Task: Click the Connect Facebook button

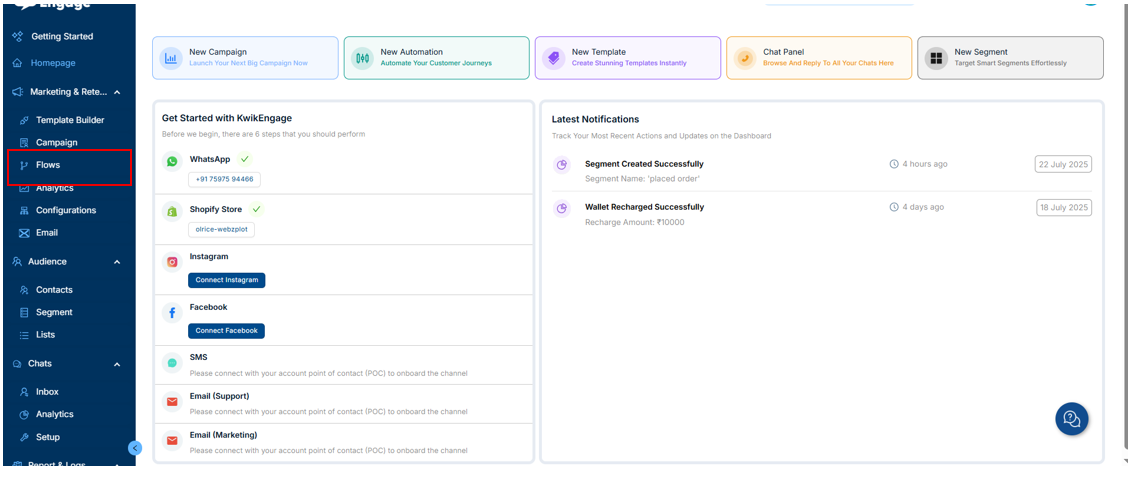Action: click(x=226, y=331)
